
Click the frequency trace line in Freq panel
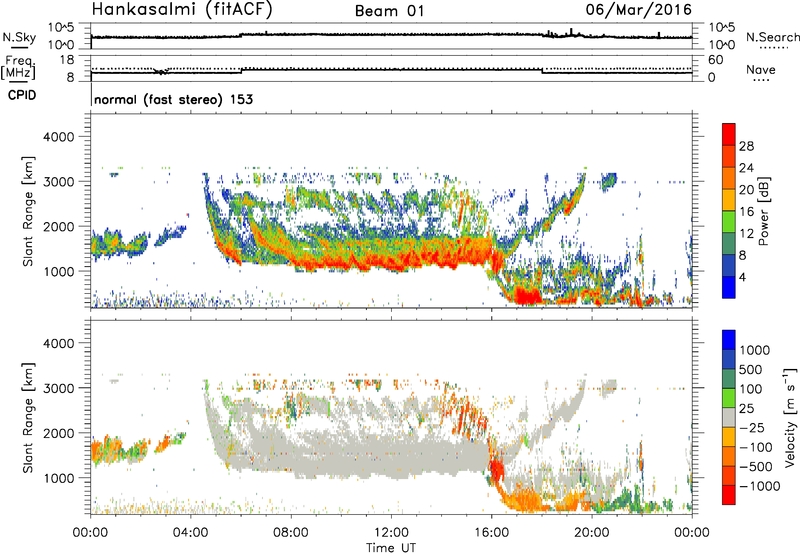coord(391,71)
